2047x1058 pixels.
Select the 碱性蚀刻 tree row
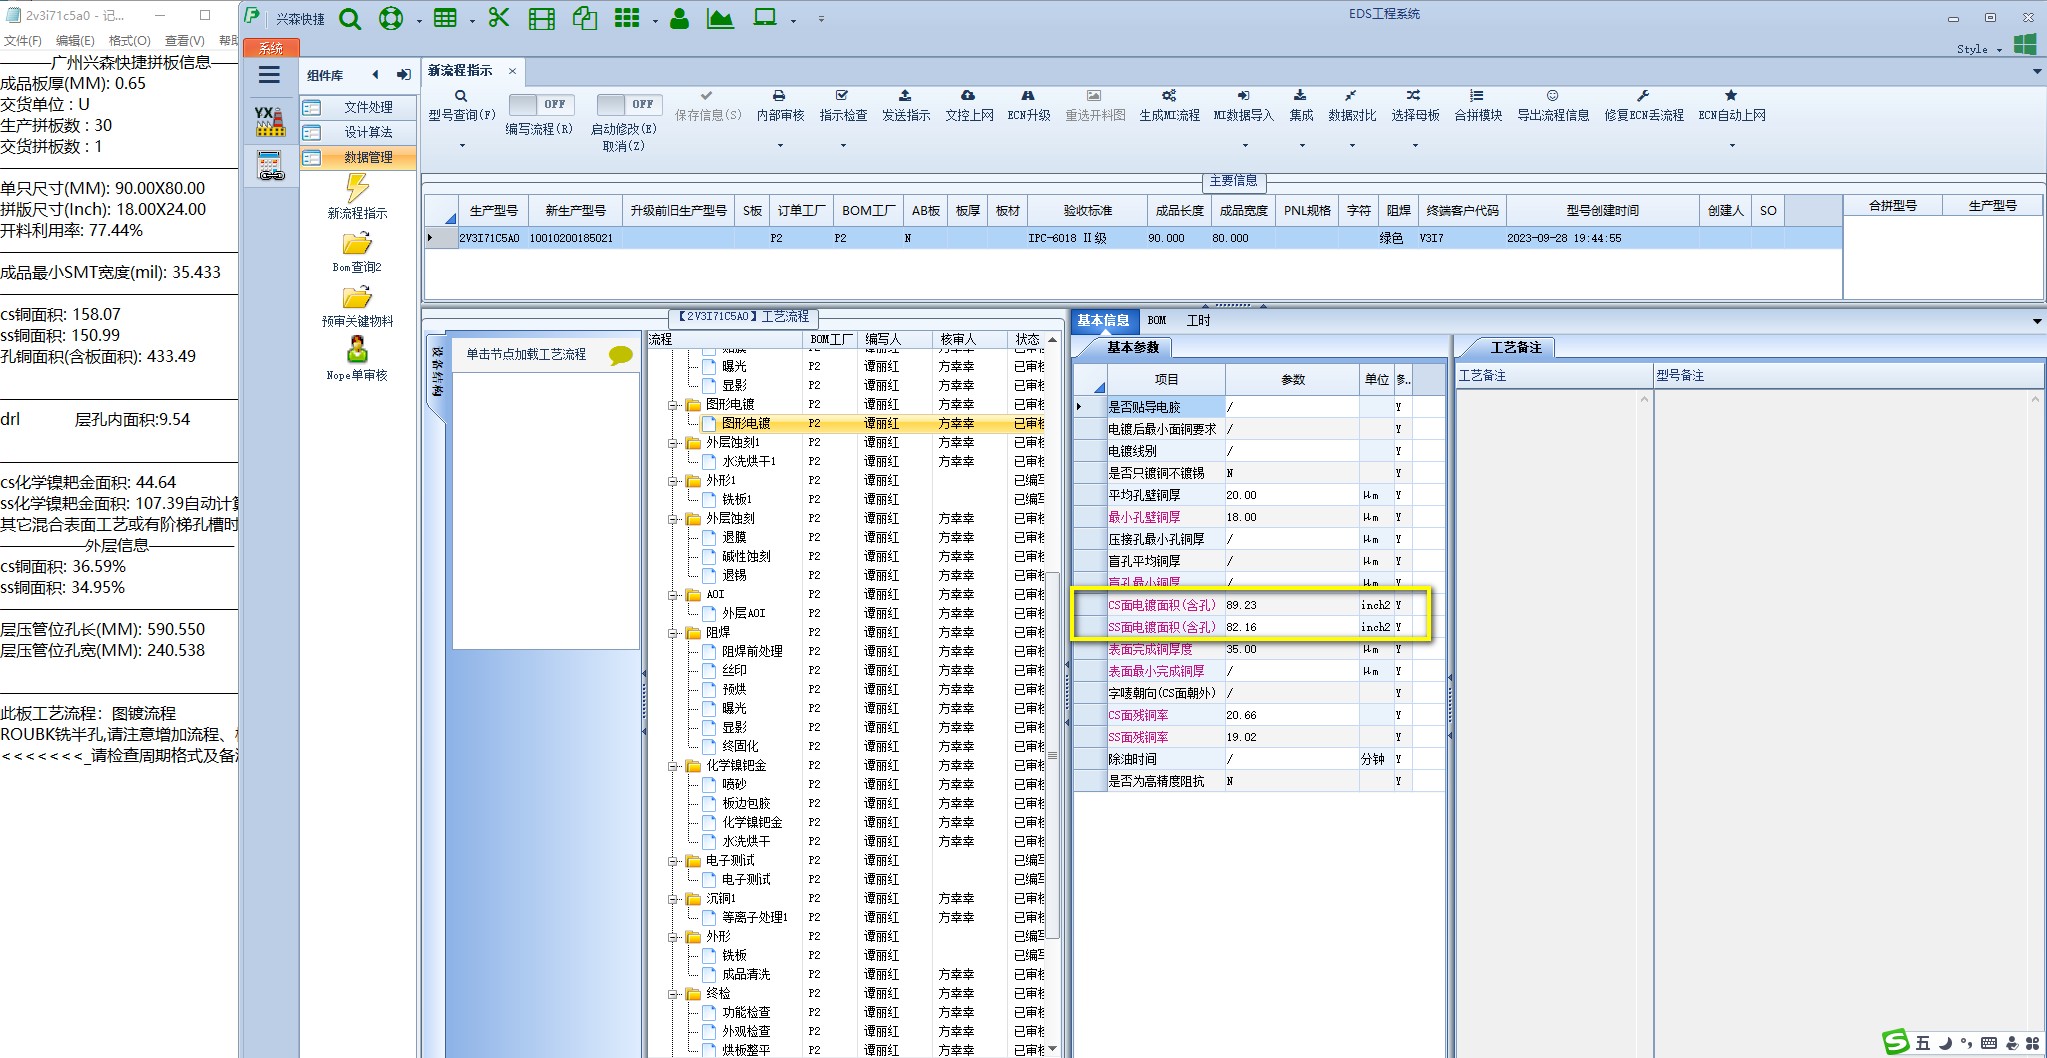coord(746,556)
